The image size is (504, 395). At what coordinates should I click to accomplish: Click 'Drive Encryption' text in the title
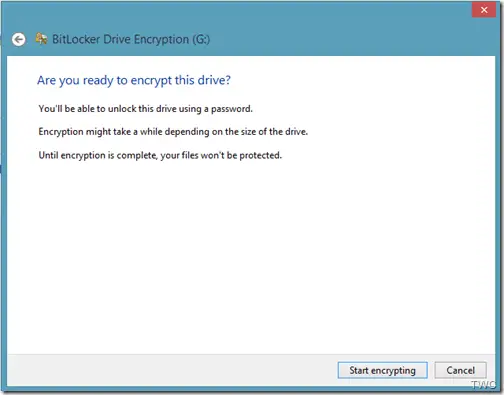(x=146, y=39)
